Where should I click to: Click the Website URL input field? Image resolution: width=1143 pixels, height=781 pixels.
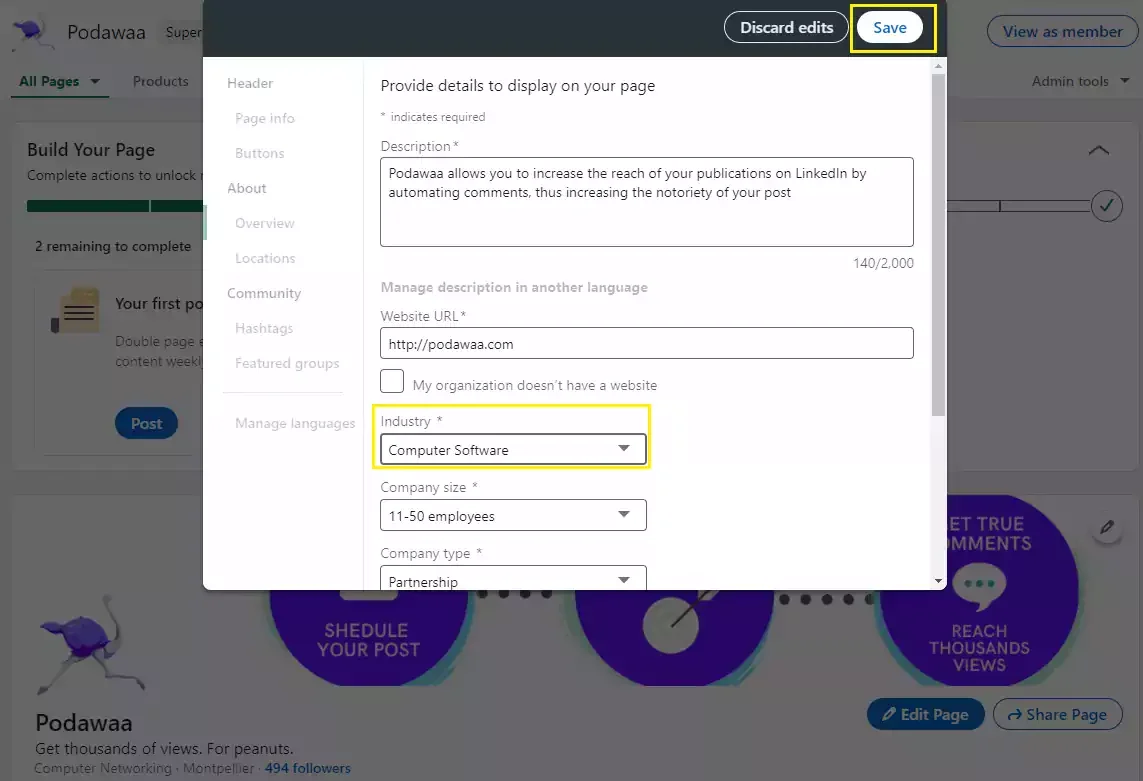click(647, 343)
